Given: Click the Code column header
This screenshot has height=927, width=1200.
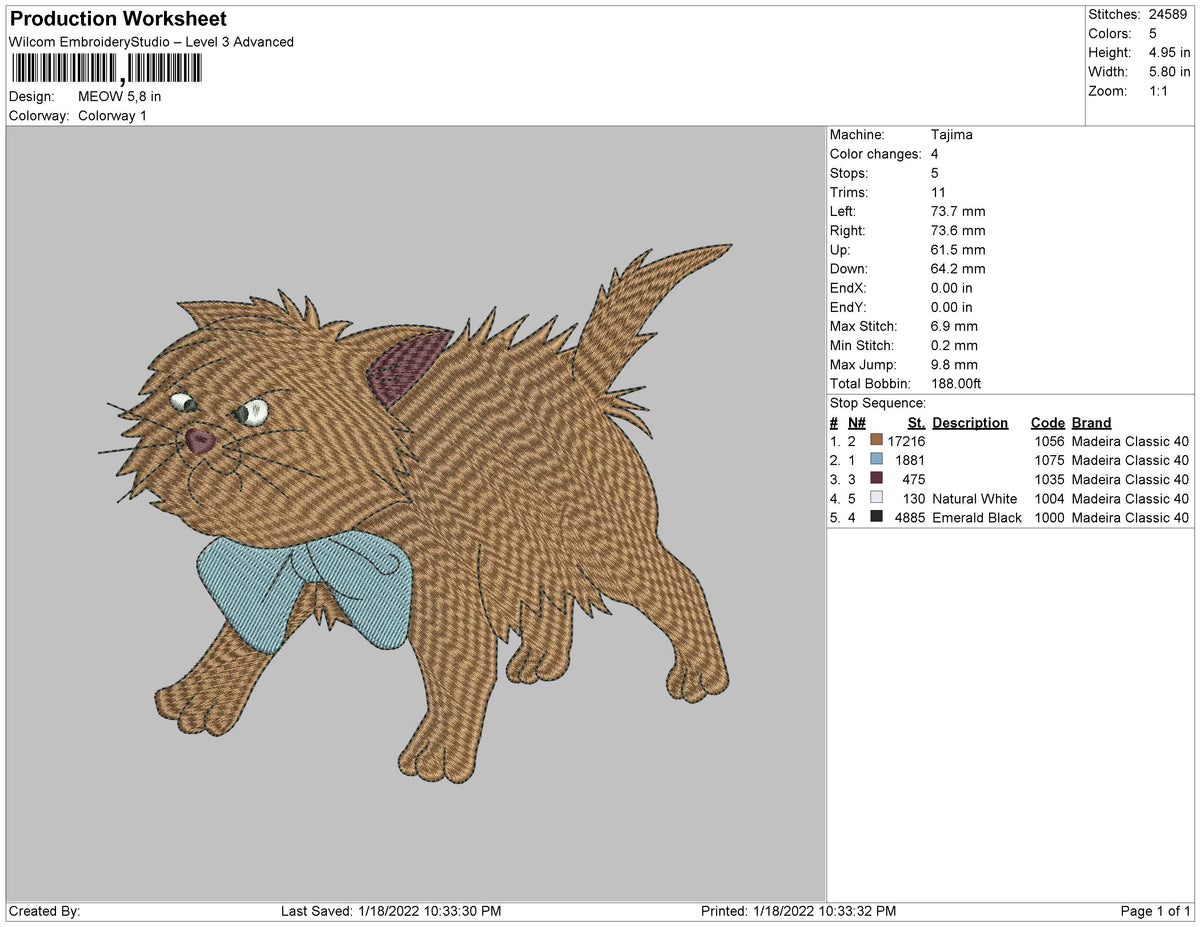Looking at the screenshot, I should click(1047, 422).
